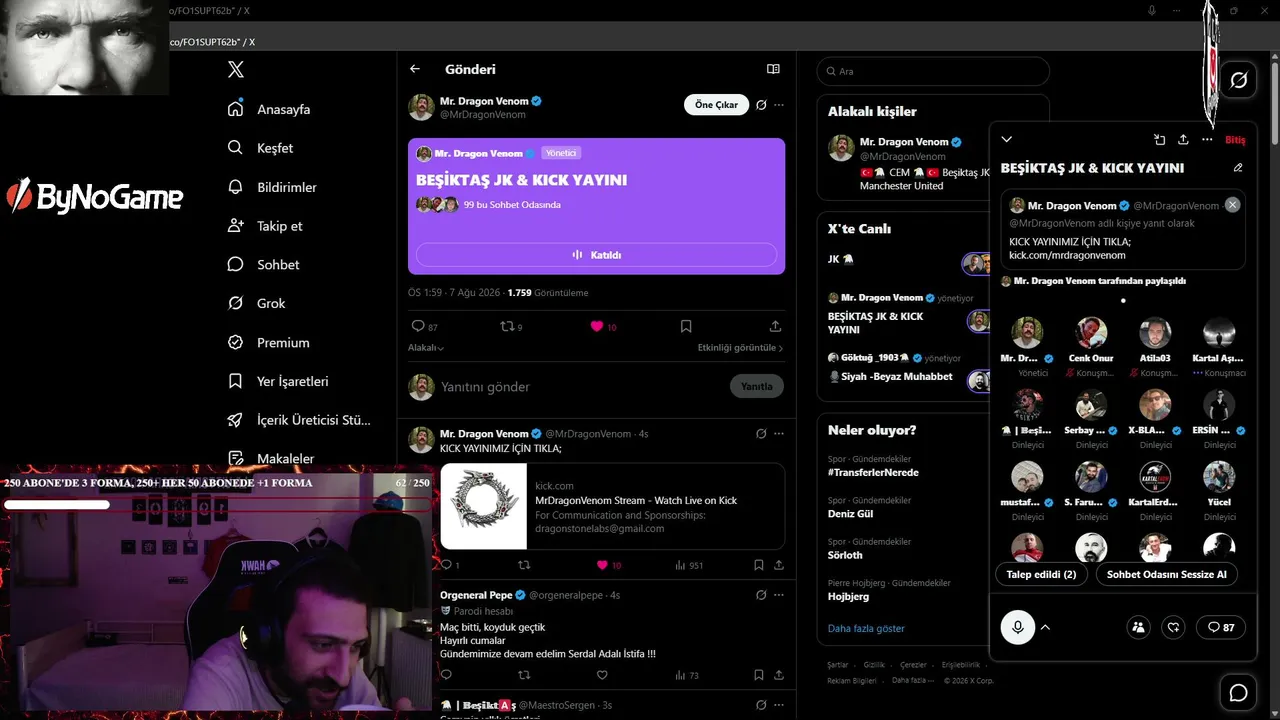Image resolution: width=1280 pixels, height=720 pixels.
Task: Open the Etkinliği görüntüle link
Action: click(x=740, y=348)
